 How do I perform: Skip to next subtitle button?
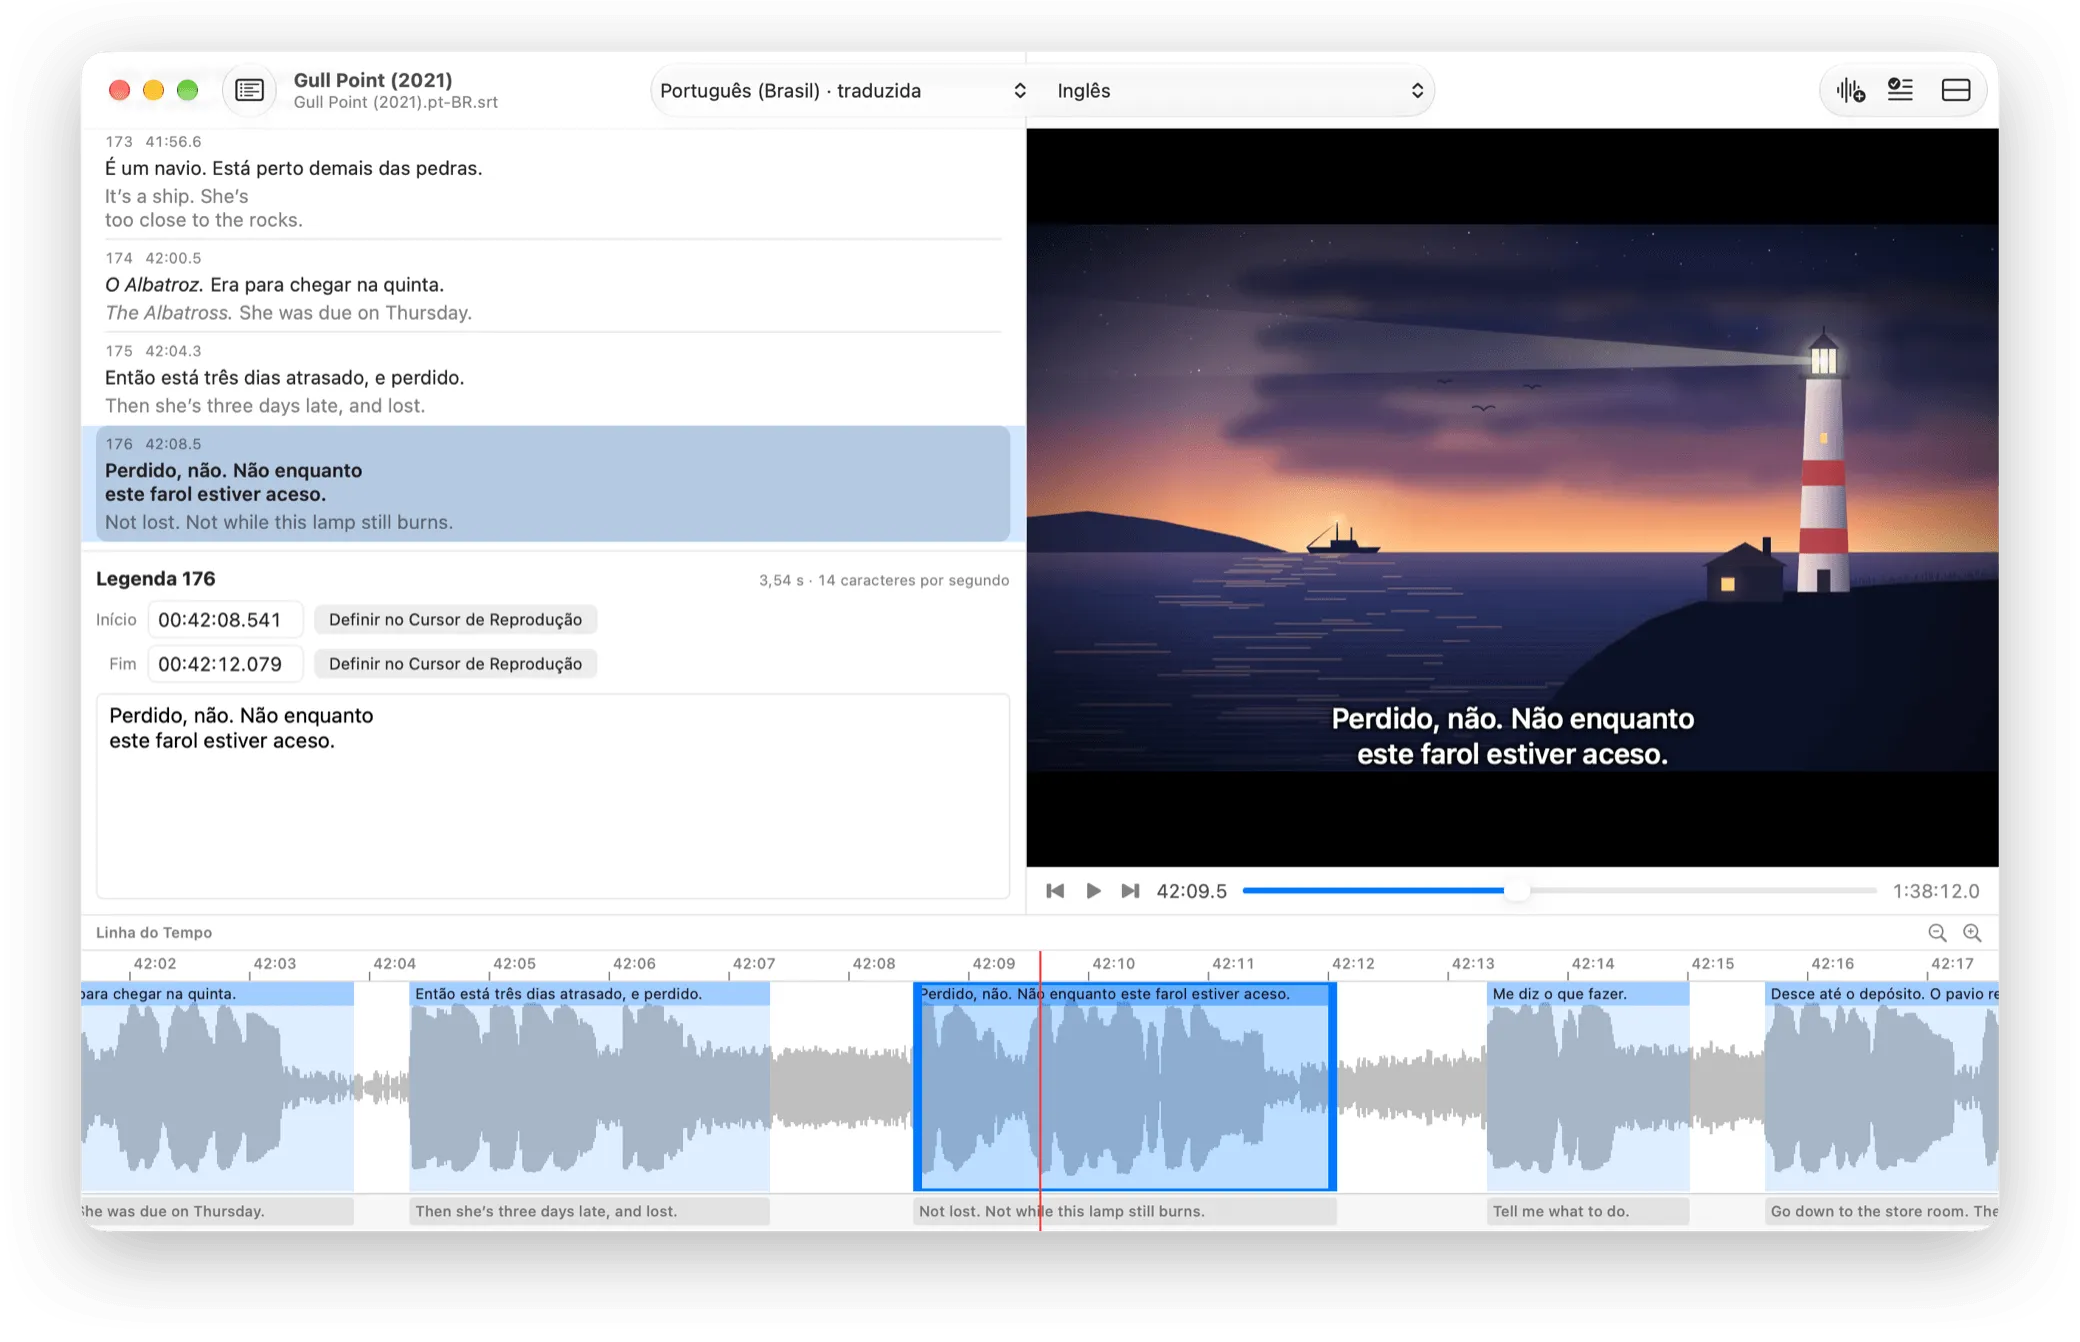1130,891
